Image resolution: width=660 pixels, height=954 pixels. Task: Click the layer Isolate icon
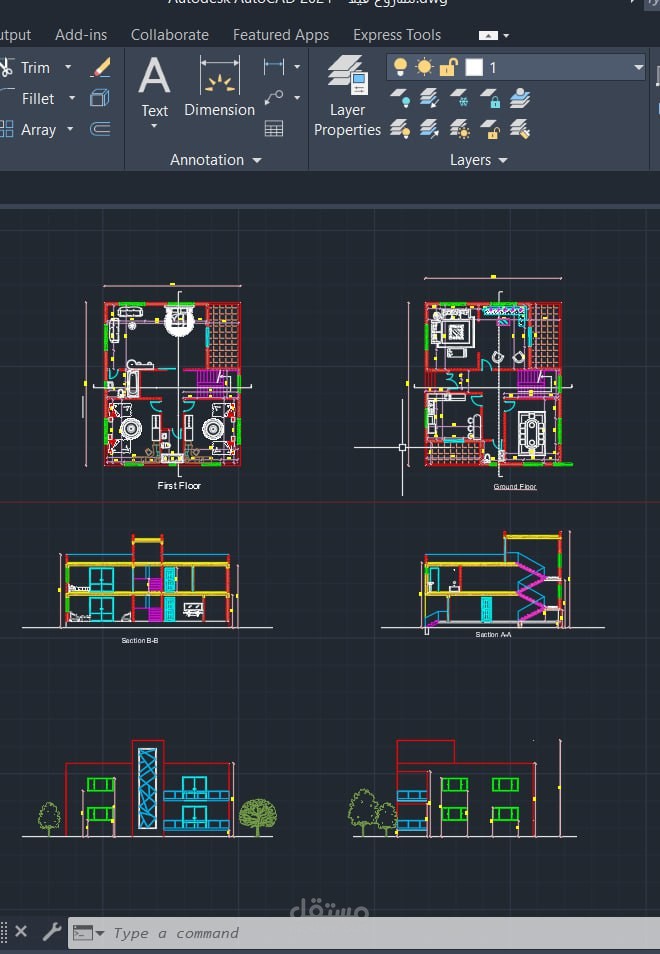[x=429, y=98]
